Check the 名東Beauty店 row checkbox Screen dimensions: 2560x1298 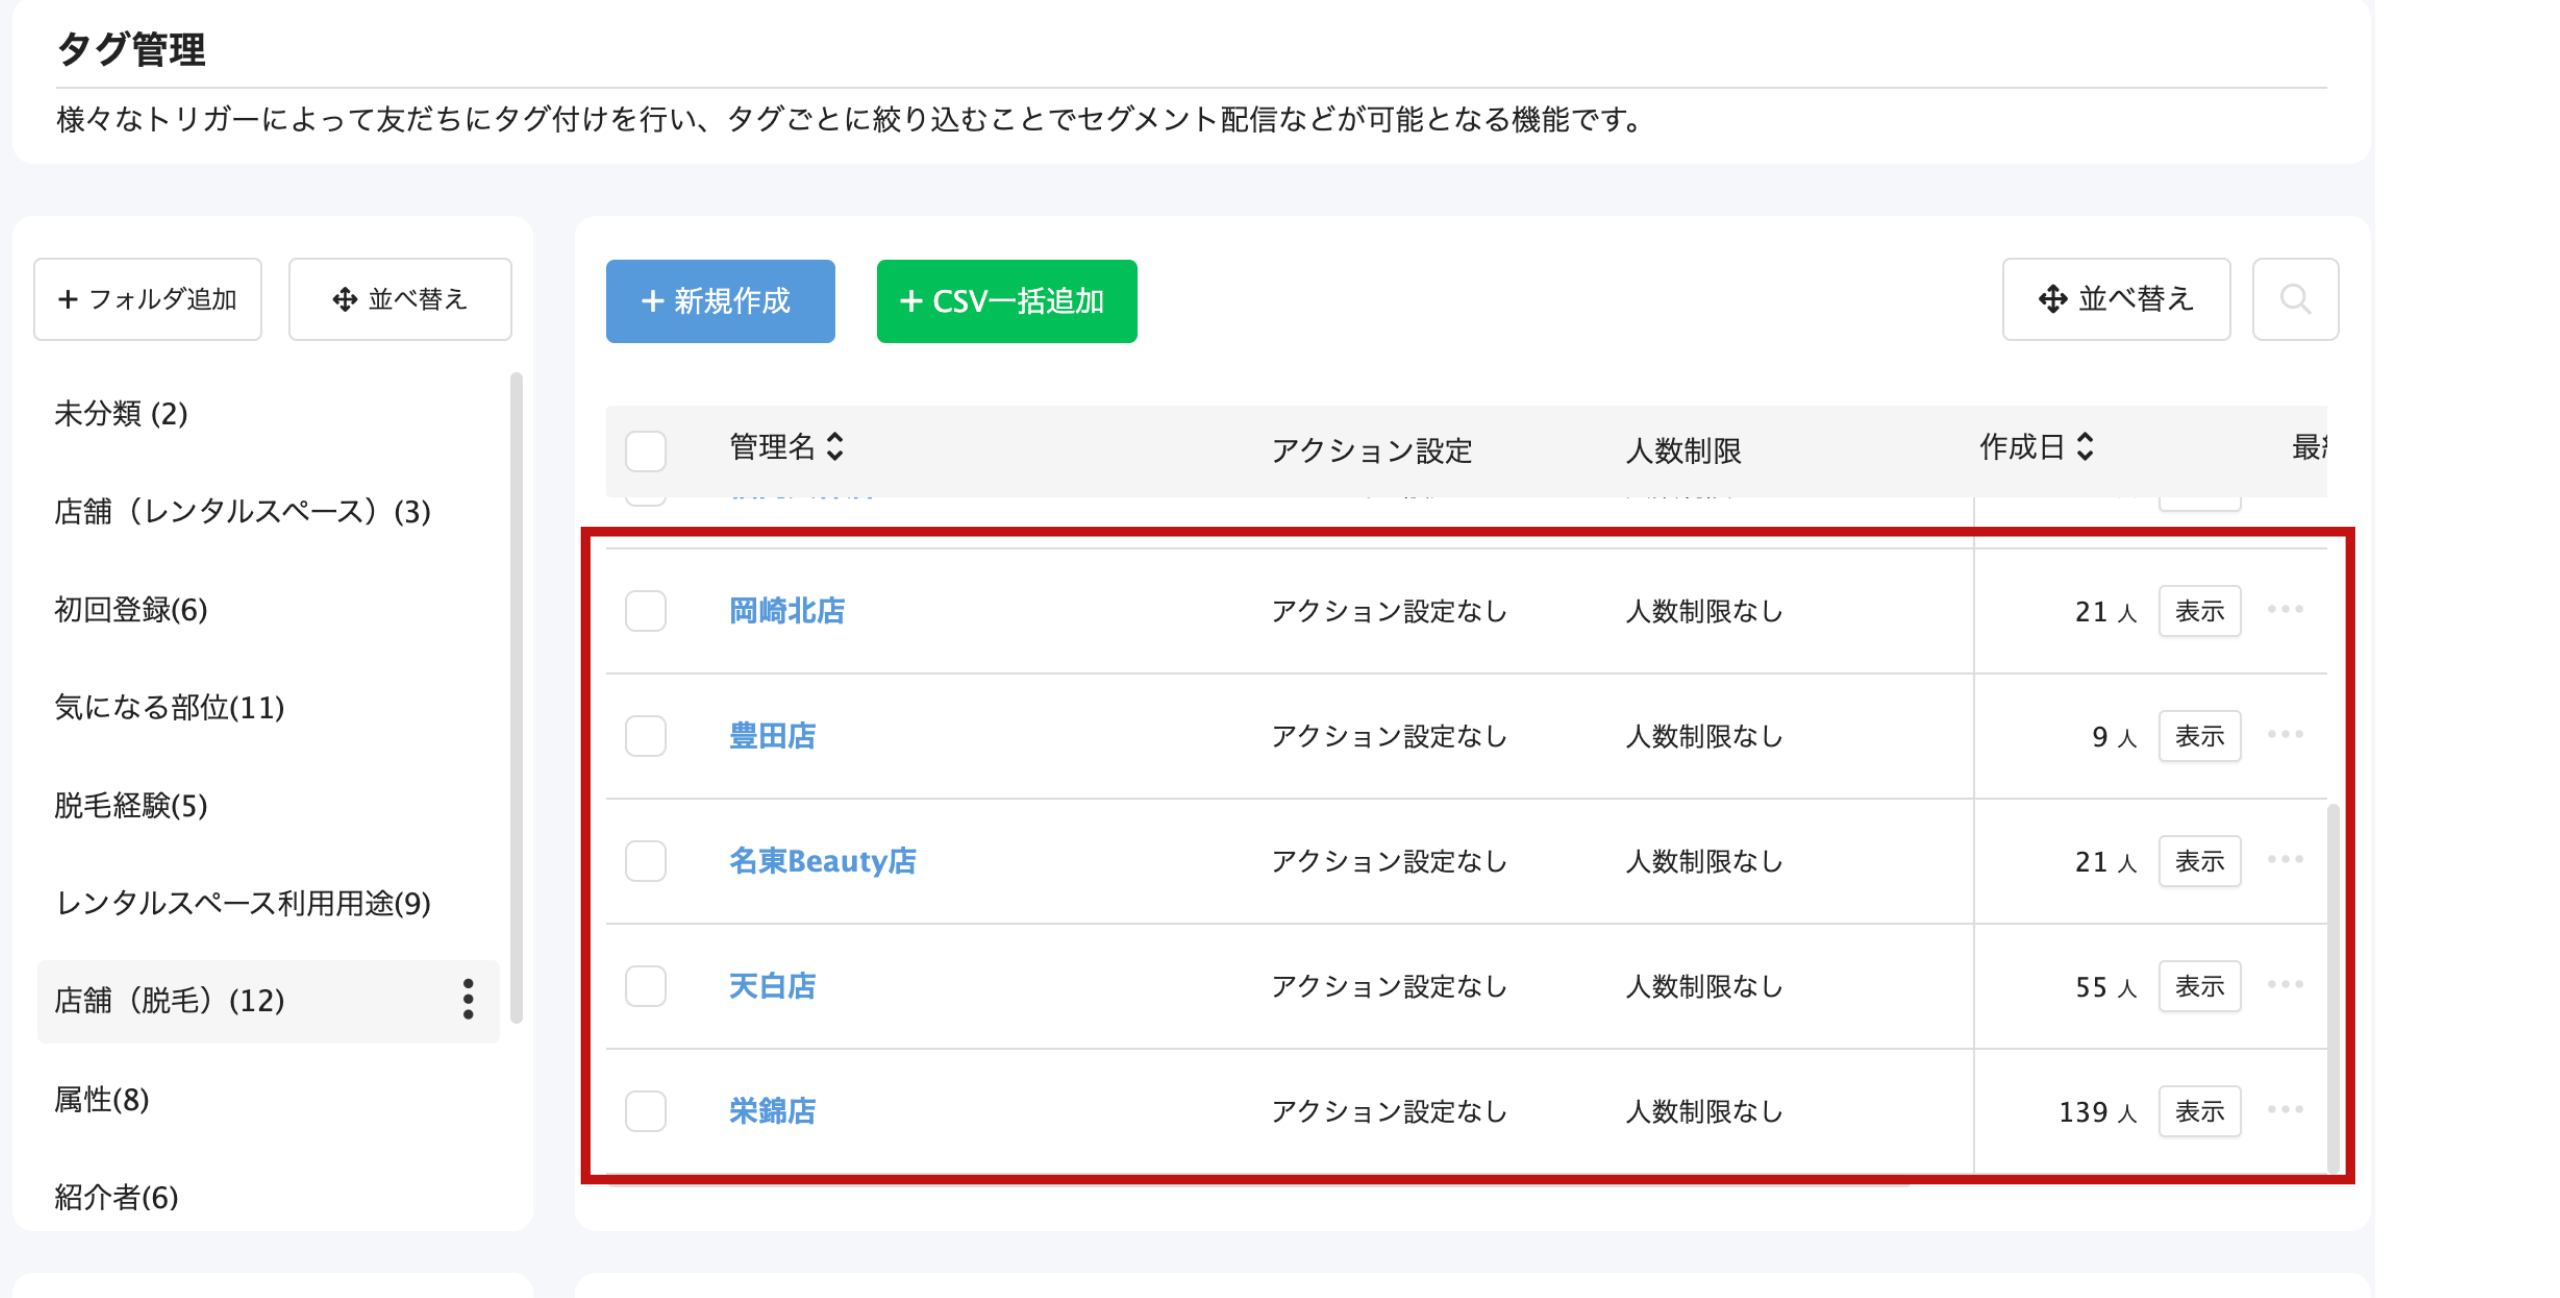click(645, 860)
